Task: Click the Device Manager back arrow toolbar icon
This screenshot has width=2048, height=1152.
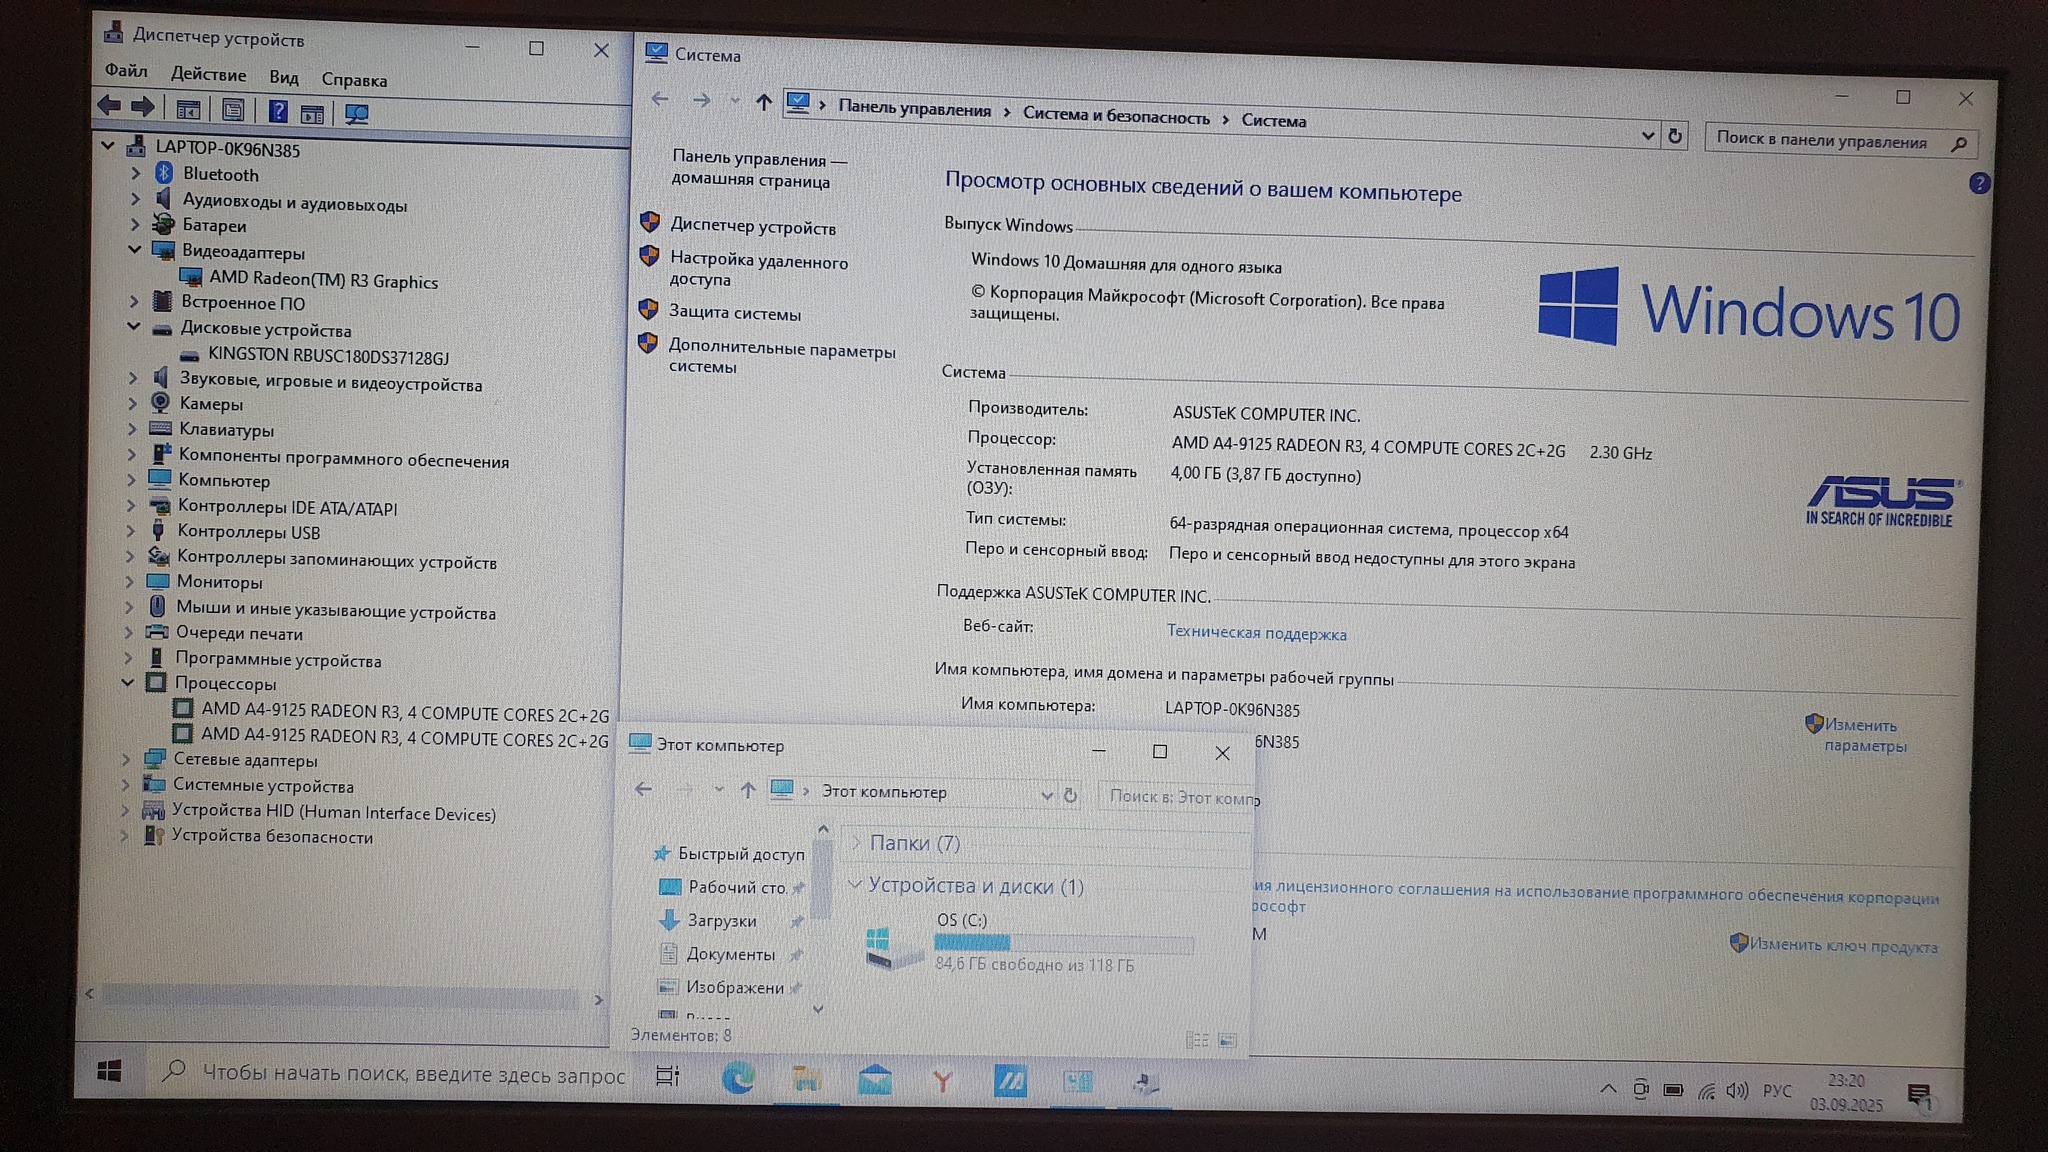Action: tap(109, 105)
